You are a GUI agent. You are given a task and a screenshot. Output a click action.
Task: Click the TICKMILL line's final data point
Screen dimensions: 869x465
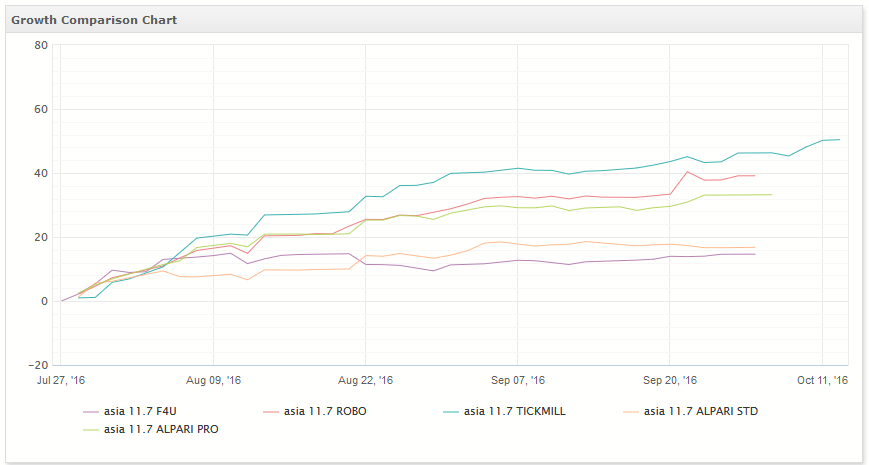(x=840, y=140)
